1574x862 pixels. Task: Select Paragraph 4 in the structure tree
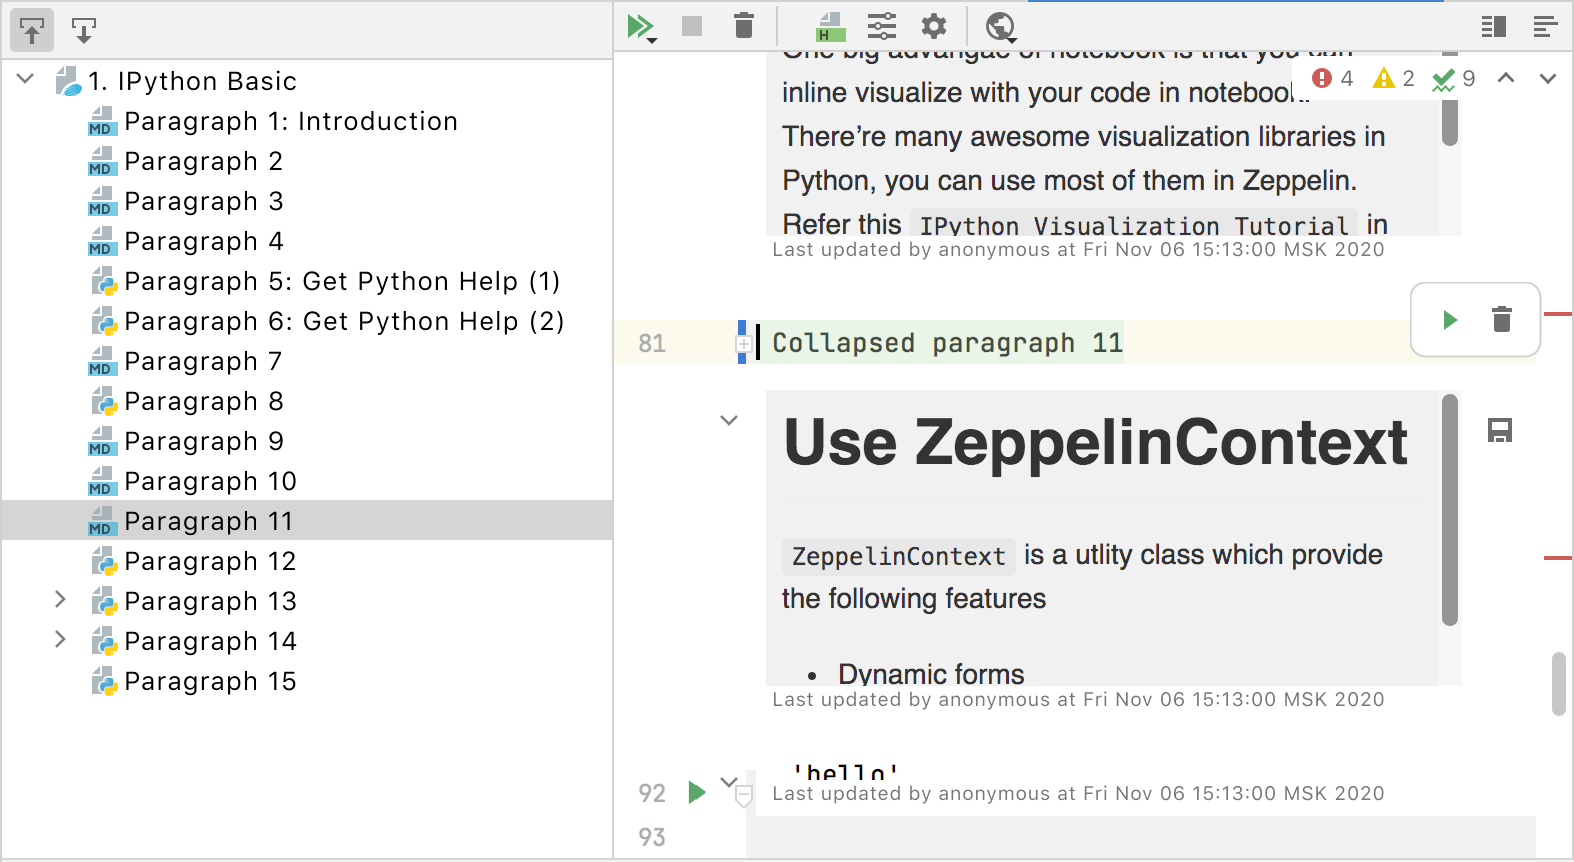tap(204, 241)
